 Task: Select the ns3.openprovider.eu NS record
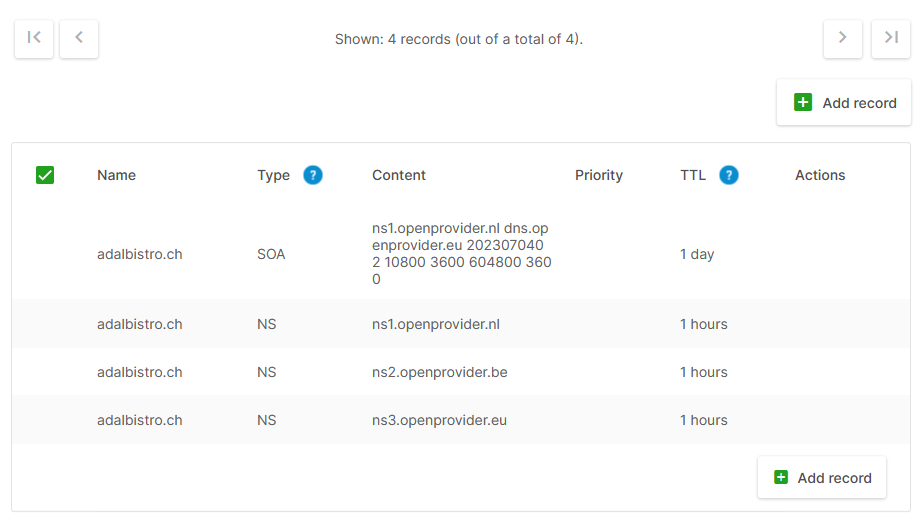(x=139, y=420)
